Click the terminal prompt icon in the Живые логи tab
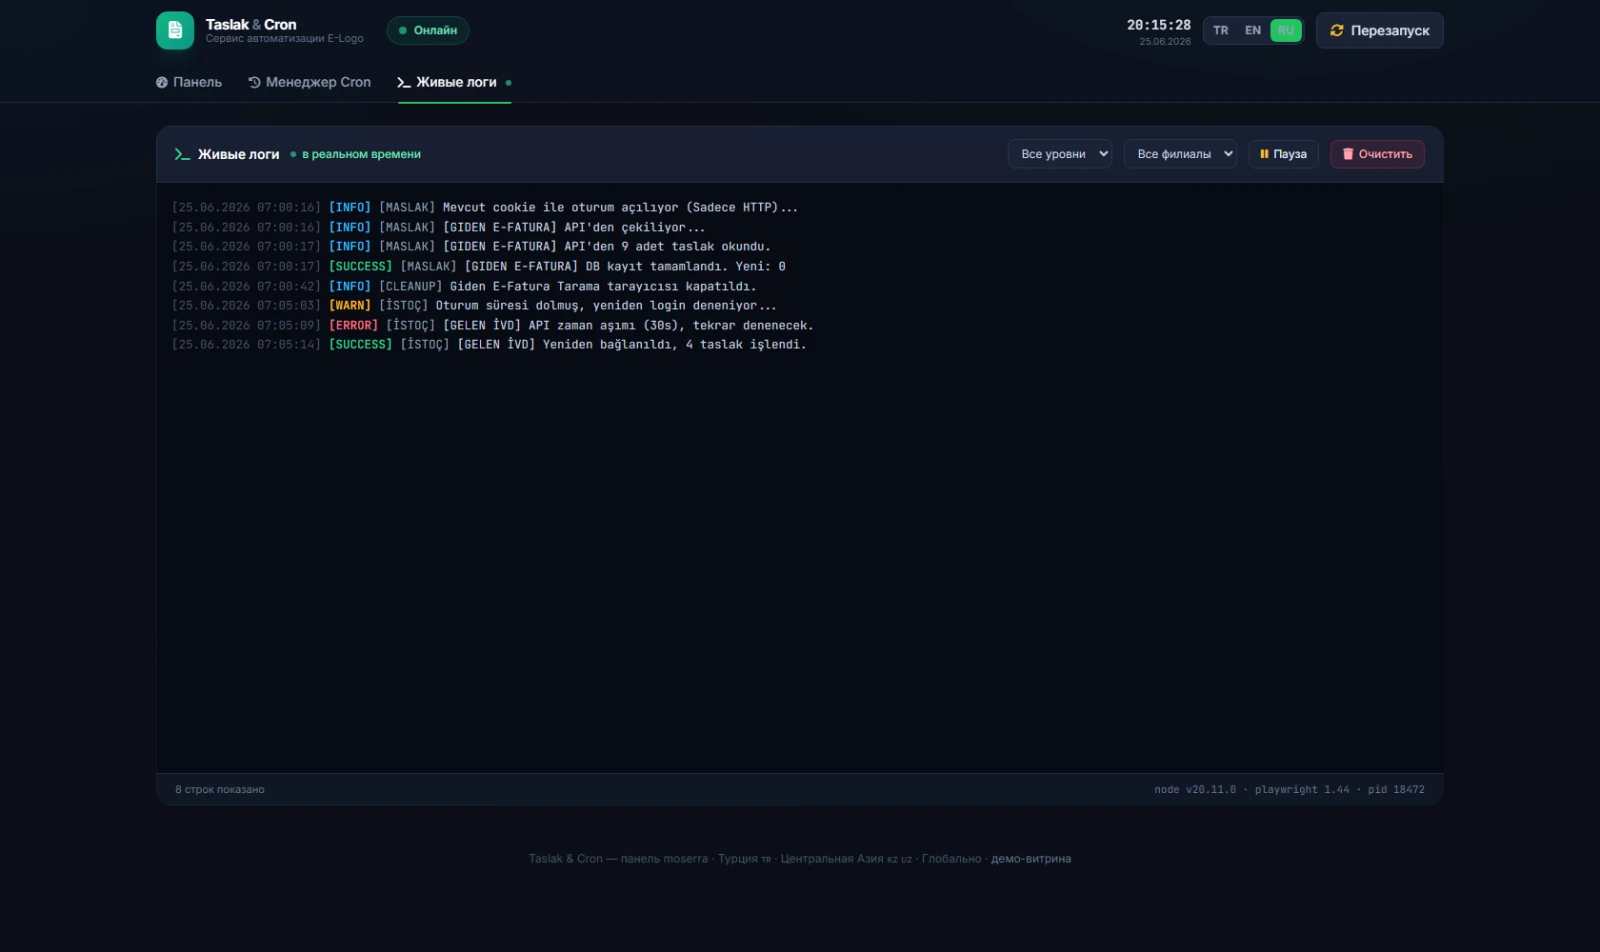This screenshot has width=1600, height=952. (x=404, y=82)
